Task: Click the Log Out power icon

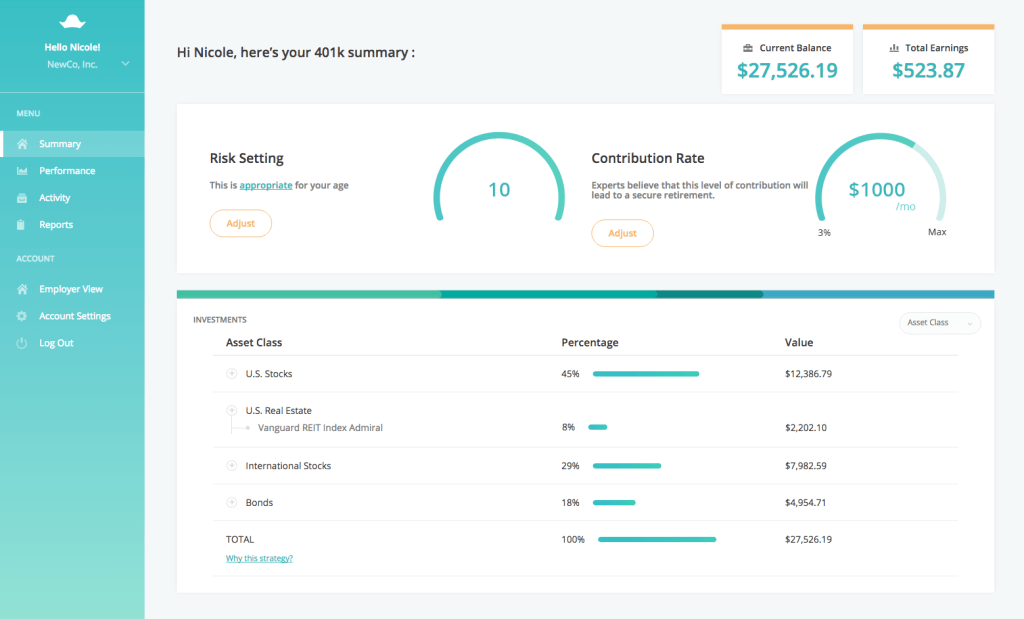Action: click(x=22, y=343)
